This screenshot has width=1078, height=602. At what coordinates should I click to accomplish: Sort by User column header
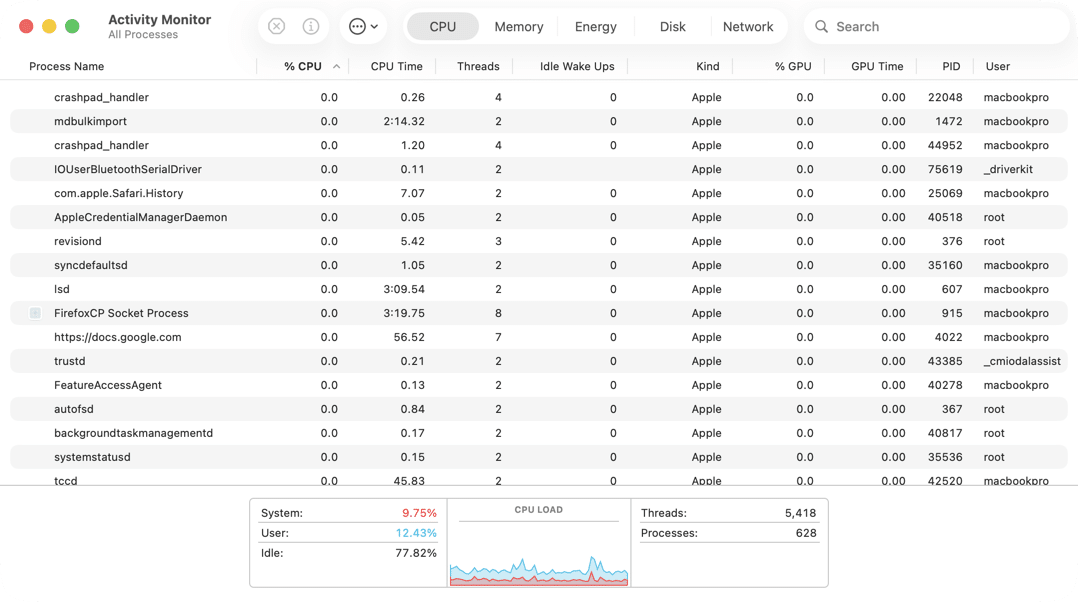point(998,67)
